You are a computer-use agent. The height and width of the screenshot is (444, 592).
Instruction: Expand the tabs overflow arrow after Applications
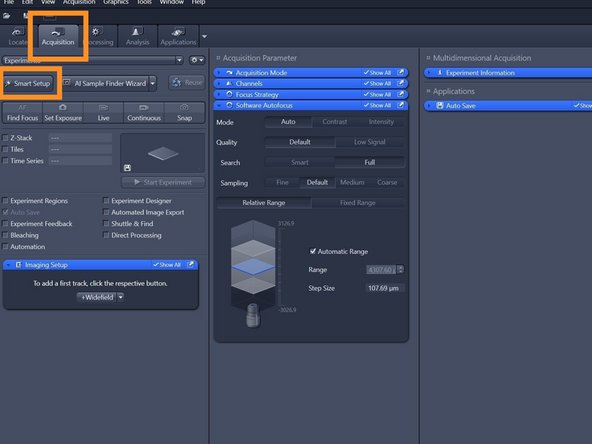[x=204, y=37]
